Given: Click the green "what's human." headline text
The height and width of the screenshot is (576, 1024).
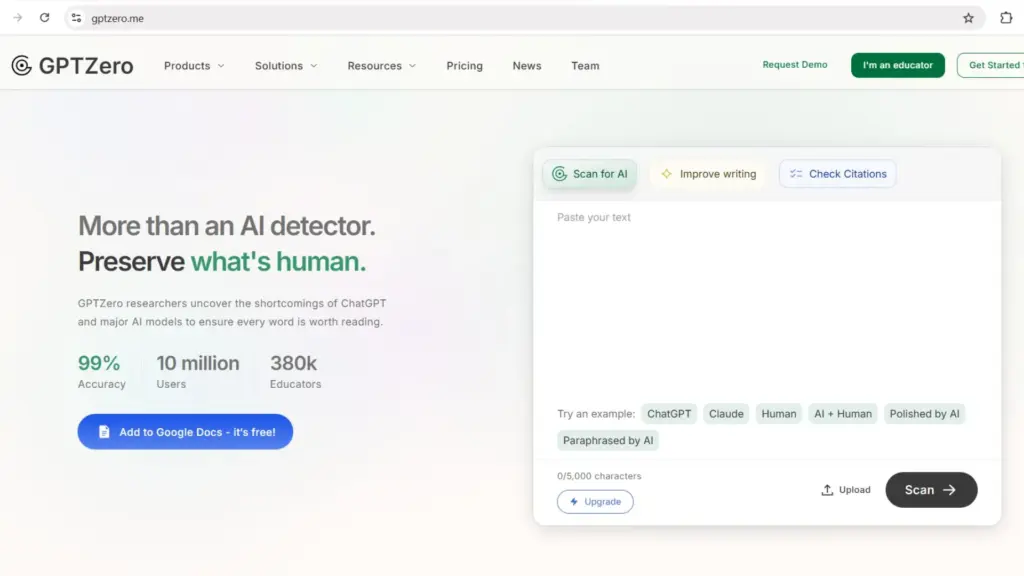Looking at the screenshot, I should pos(278,262).
